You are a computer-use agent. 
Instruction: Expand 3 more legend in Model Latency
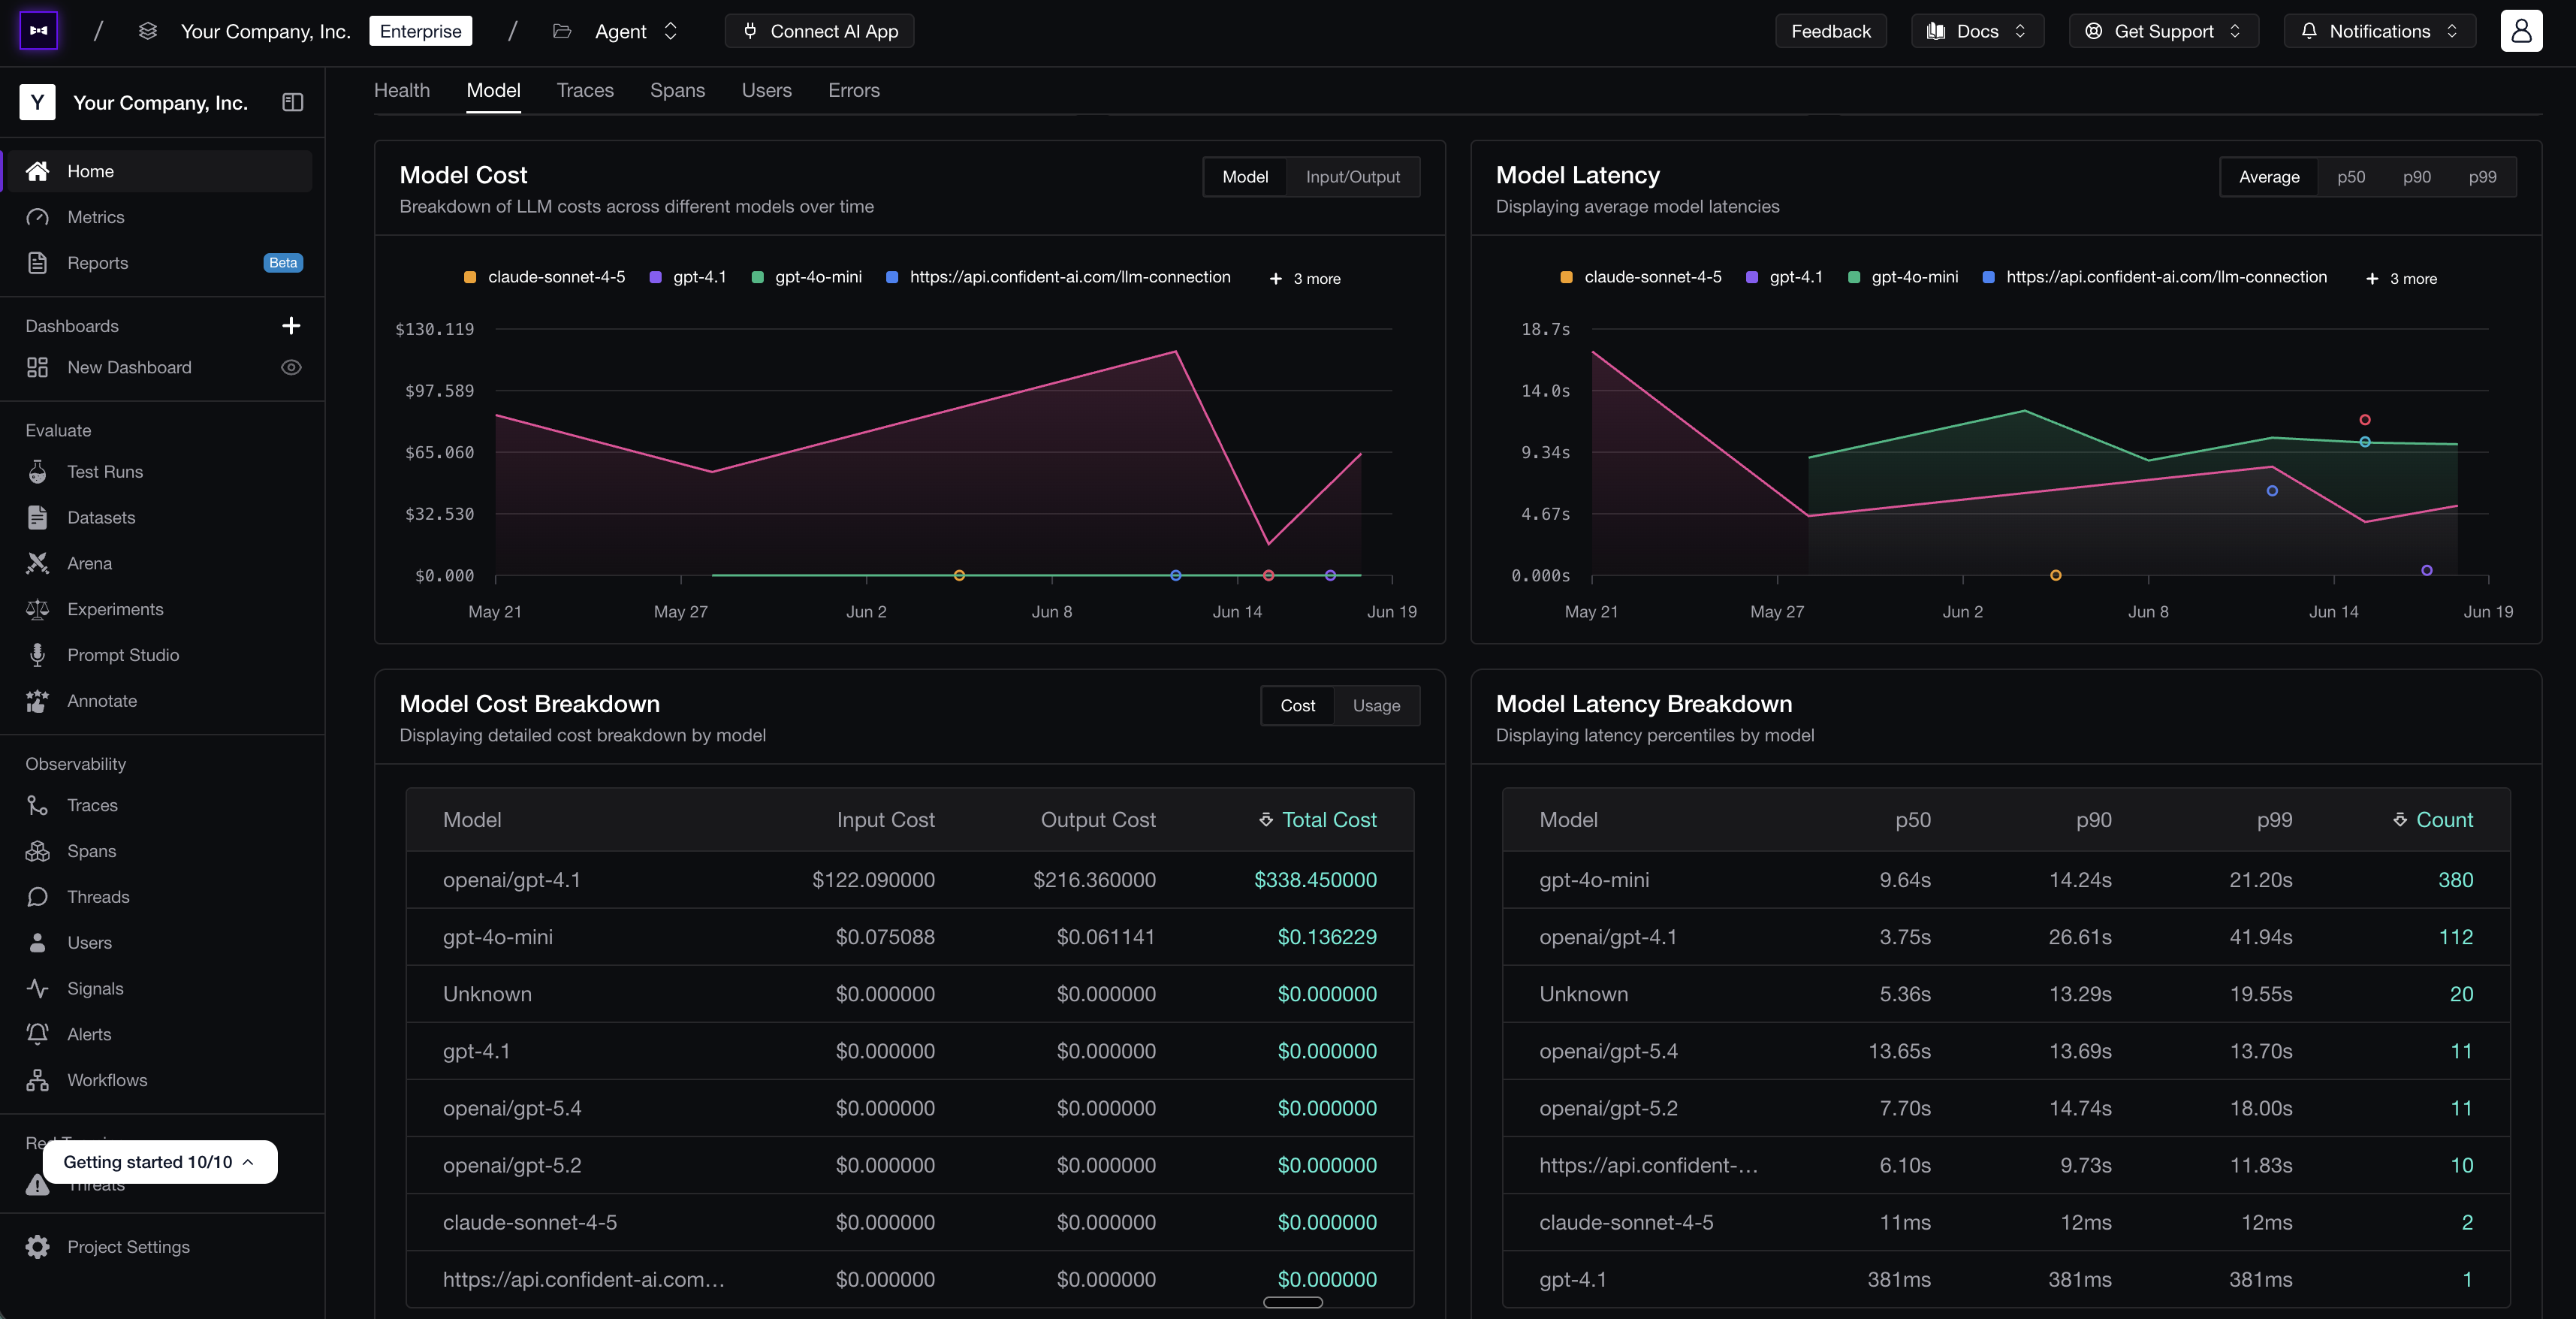click(x=2401, y=279)
